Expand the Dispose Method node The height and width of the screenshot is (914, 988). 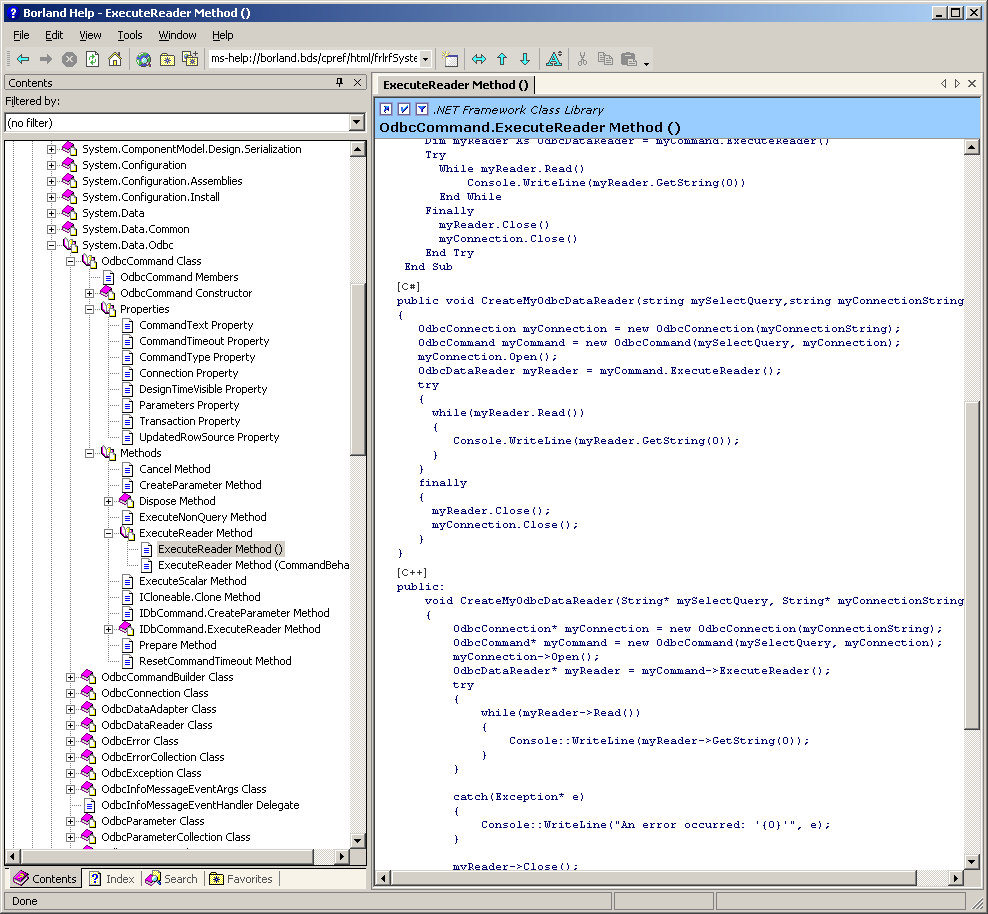pos(108,501)
